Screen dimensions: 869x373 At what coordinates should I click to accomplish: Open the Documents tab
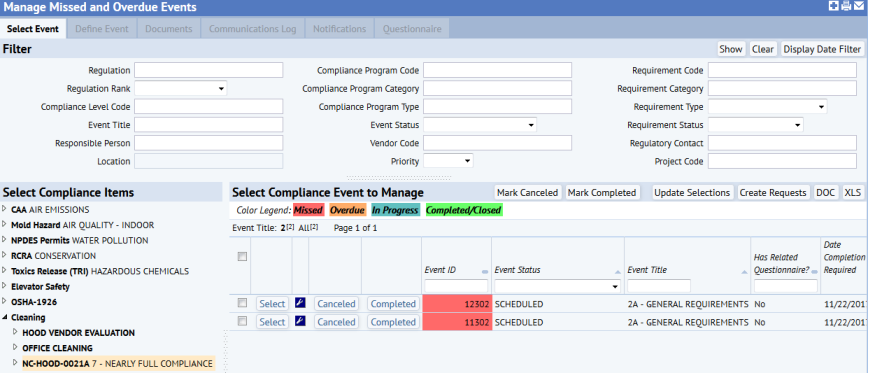(x=168, y=29)
